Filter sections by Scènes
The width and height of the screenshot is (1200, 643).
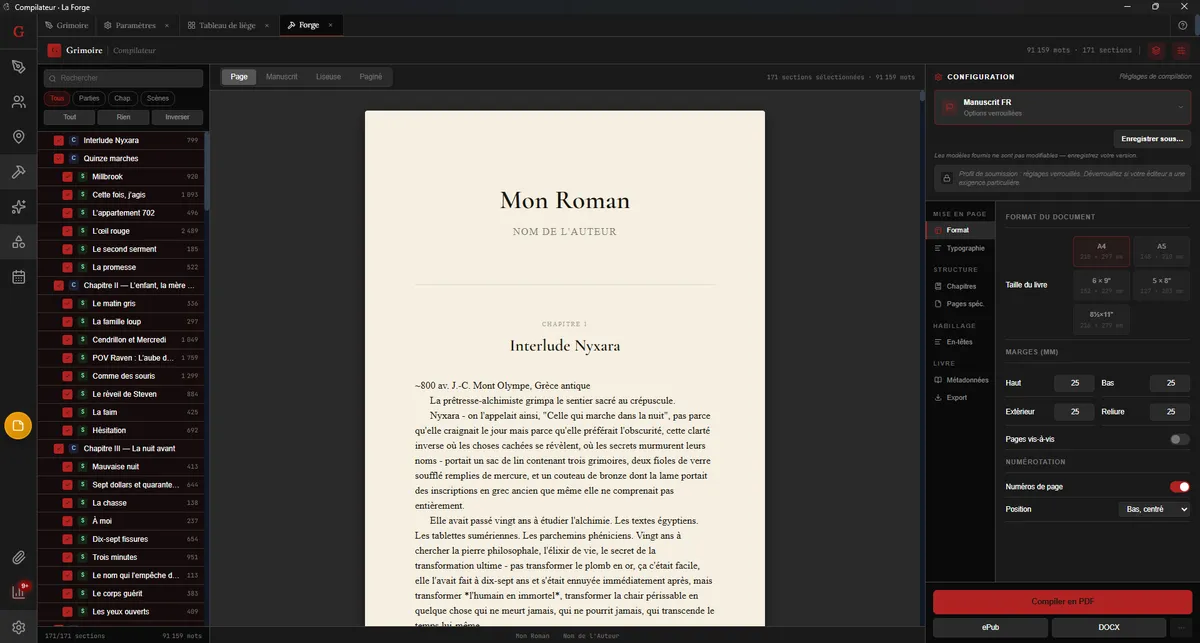coord(158,98)
